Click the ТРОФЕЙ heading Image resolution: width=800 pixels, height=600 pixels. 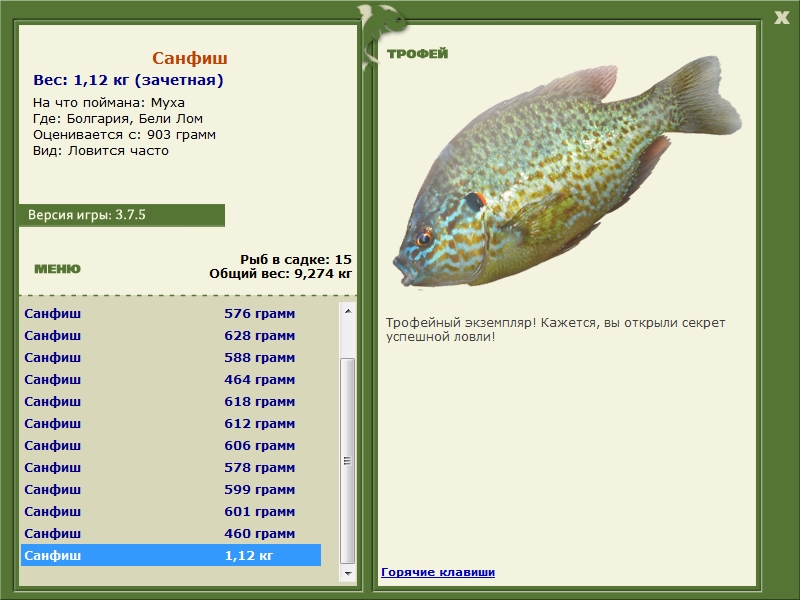(417, 54)
